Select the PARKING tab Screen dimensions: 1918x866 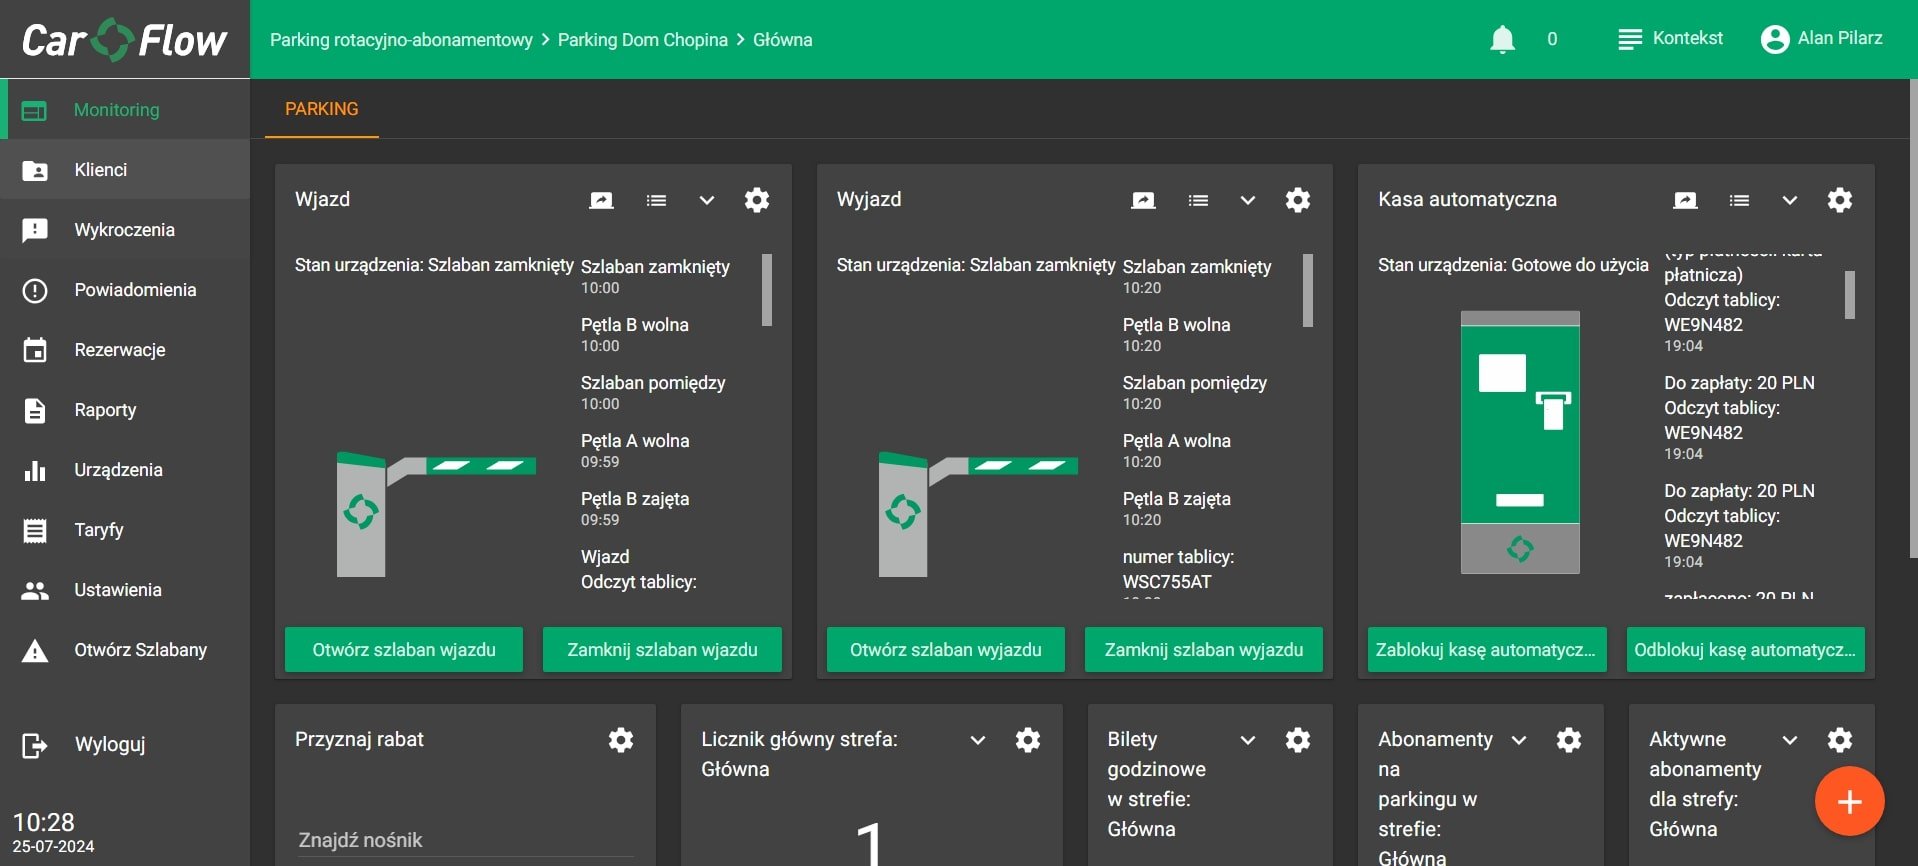[x=321, y=109]
